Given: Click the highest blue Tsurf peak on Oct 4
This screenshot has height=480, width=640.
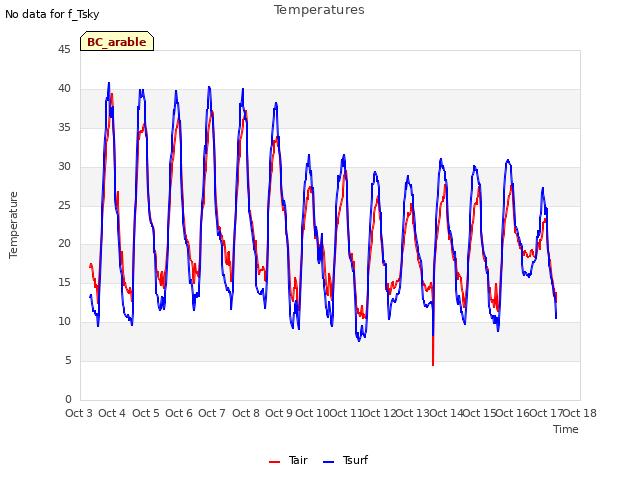Looking at the screenshot, I should click(x=109, y=83).
